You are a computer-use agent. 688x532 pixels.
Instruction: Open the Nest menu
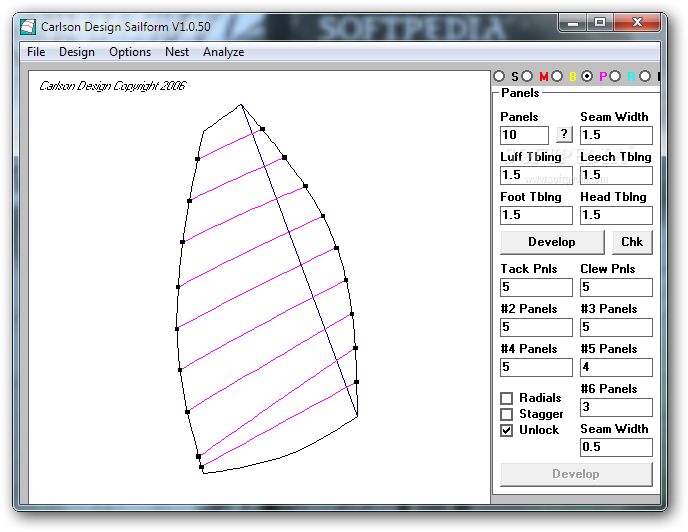177,52
